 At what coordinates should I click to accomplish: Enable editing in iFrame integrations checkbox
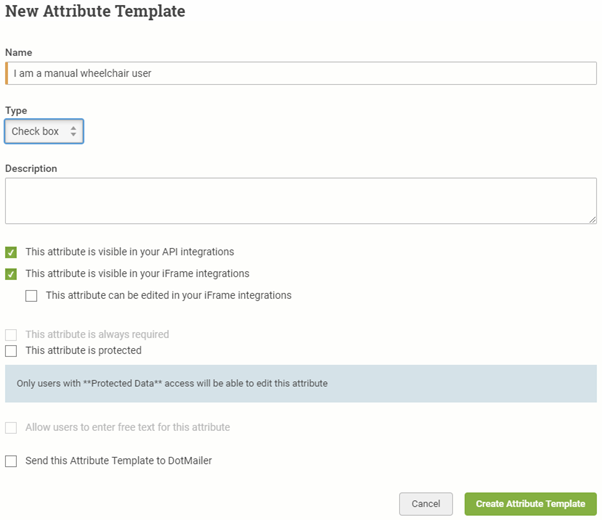pos(31,296)
